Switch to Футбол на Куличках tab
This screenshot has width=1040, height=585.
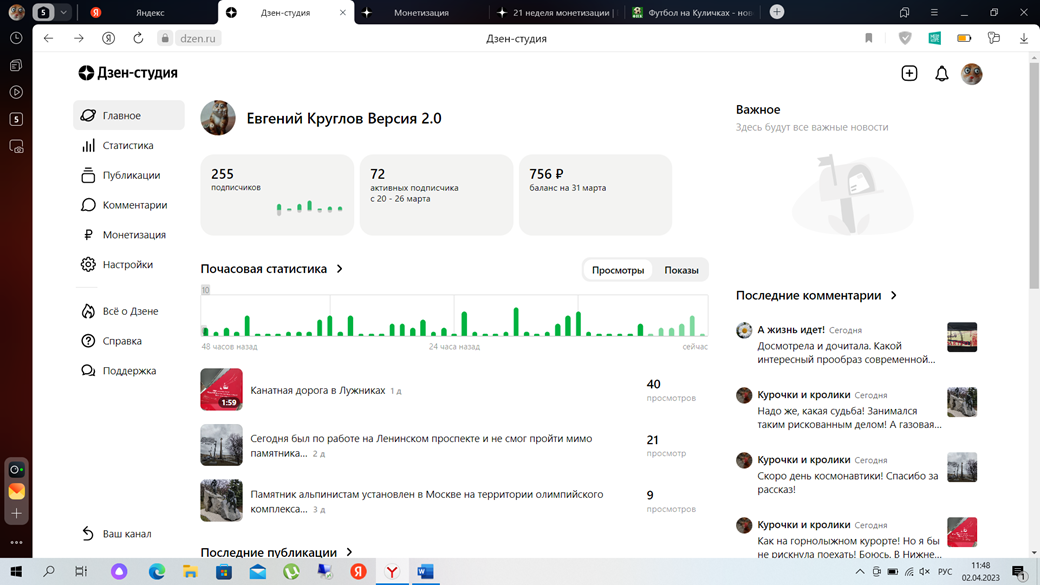point(693,13)
